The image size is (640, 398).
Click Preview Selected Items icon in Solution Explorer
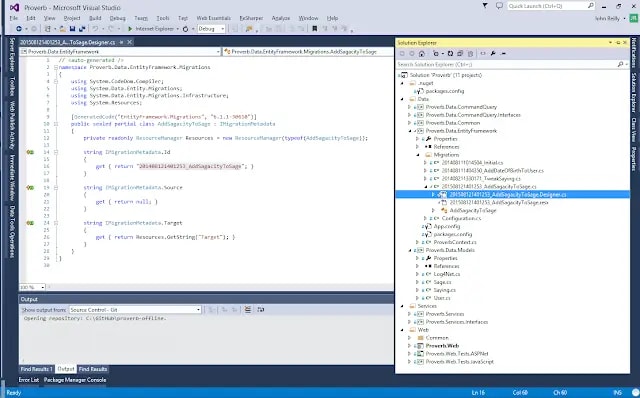pyautogui.click(x=503, y=53)
